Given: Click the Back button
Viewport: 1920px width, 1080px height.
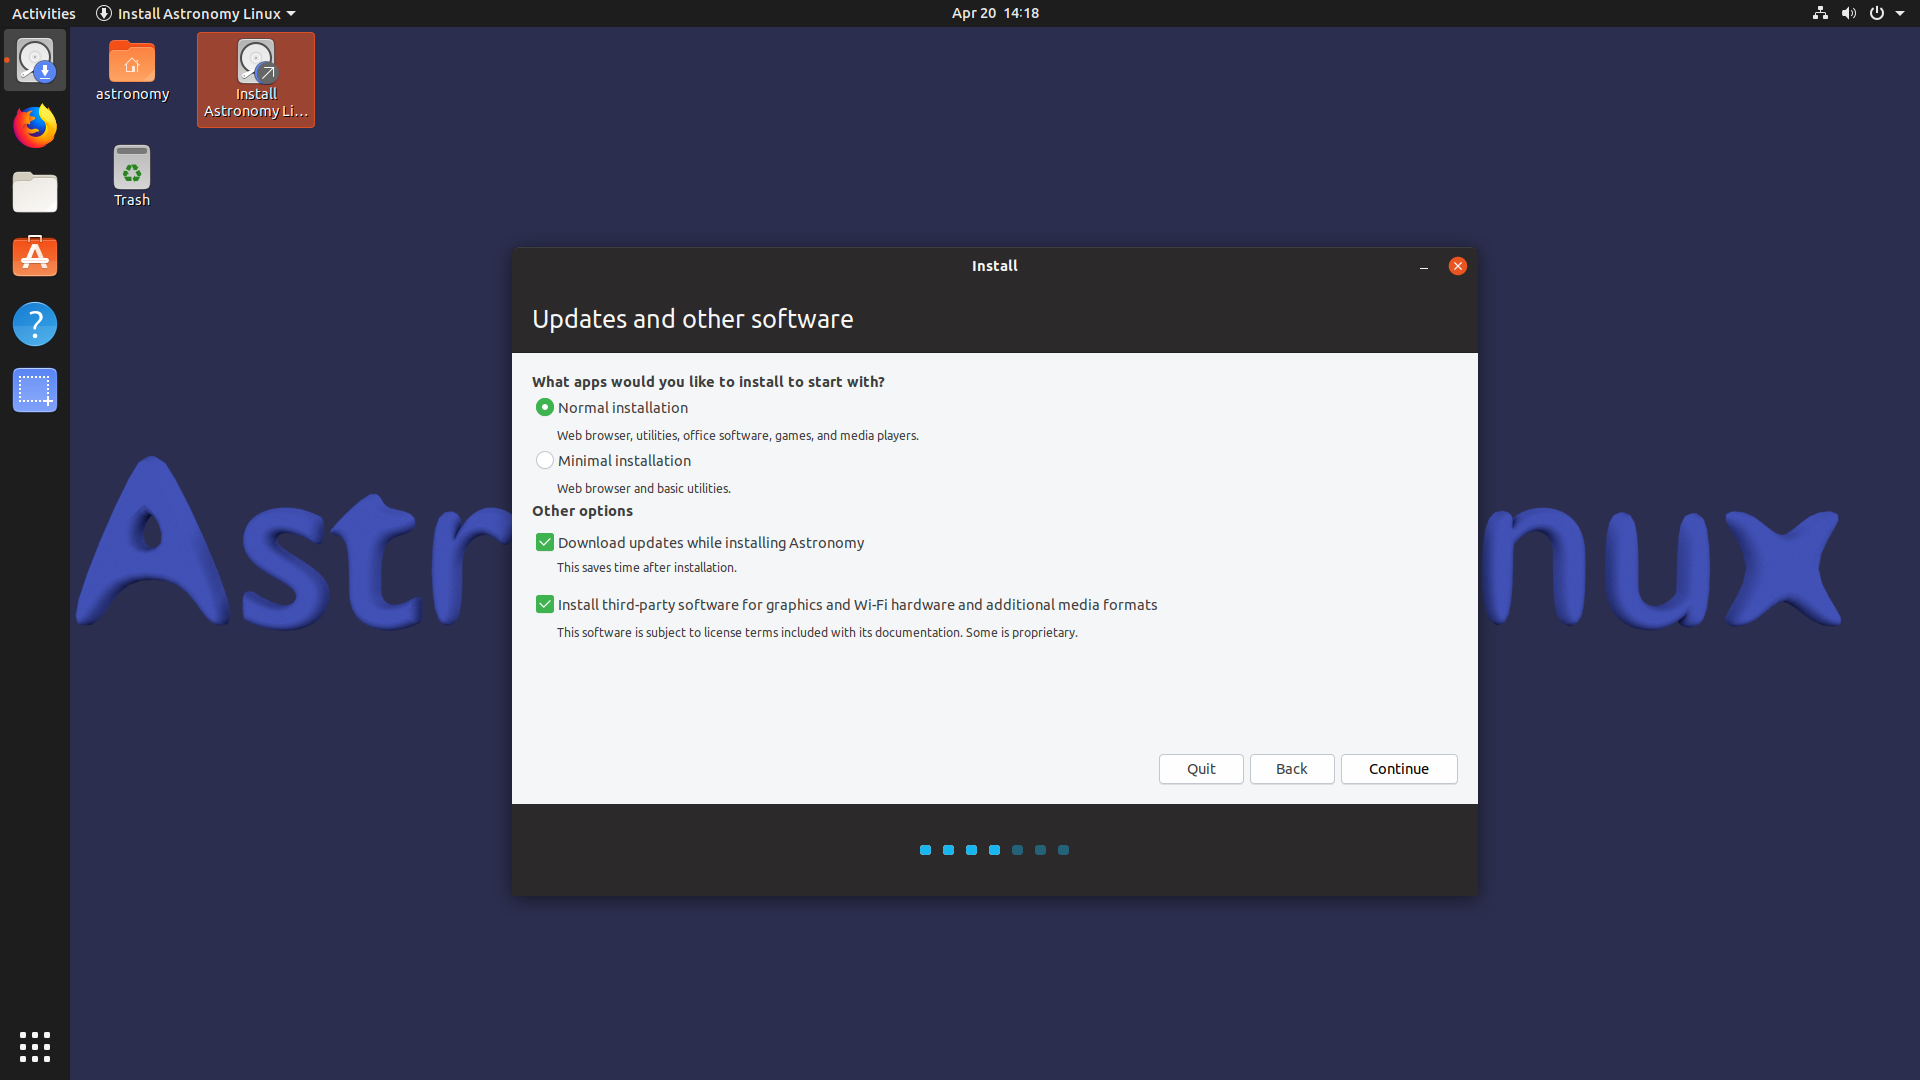Looking at the screenshot, I should [1291, 769].
